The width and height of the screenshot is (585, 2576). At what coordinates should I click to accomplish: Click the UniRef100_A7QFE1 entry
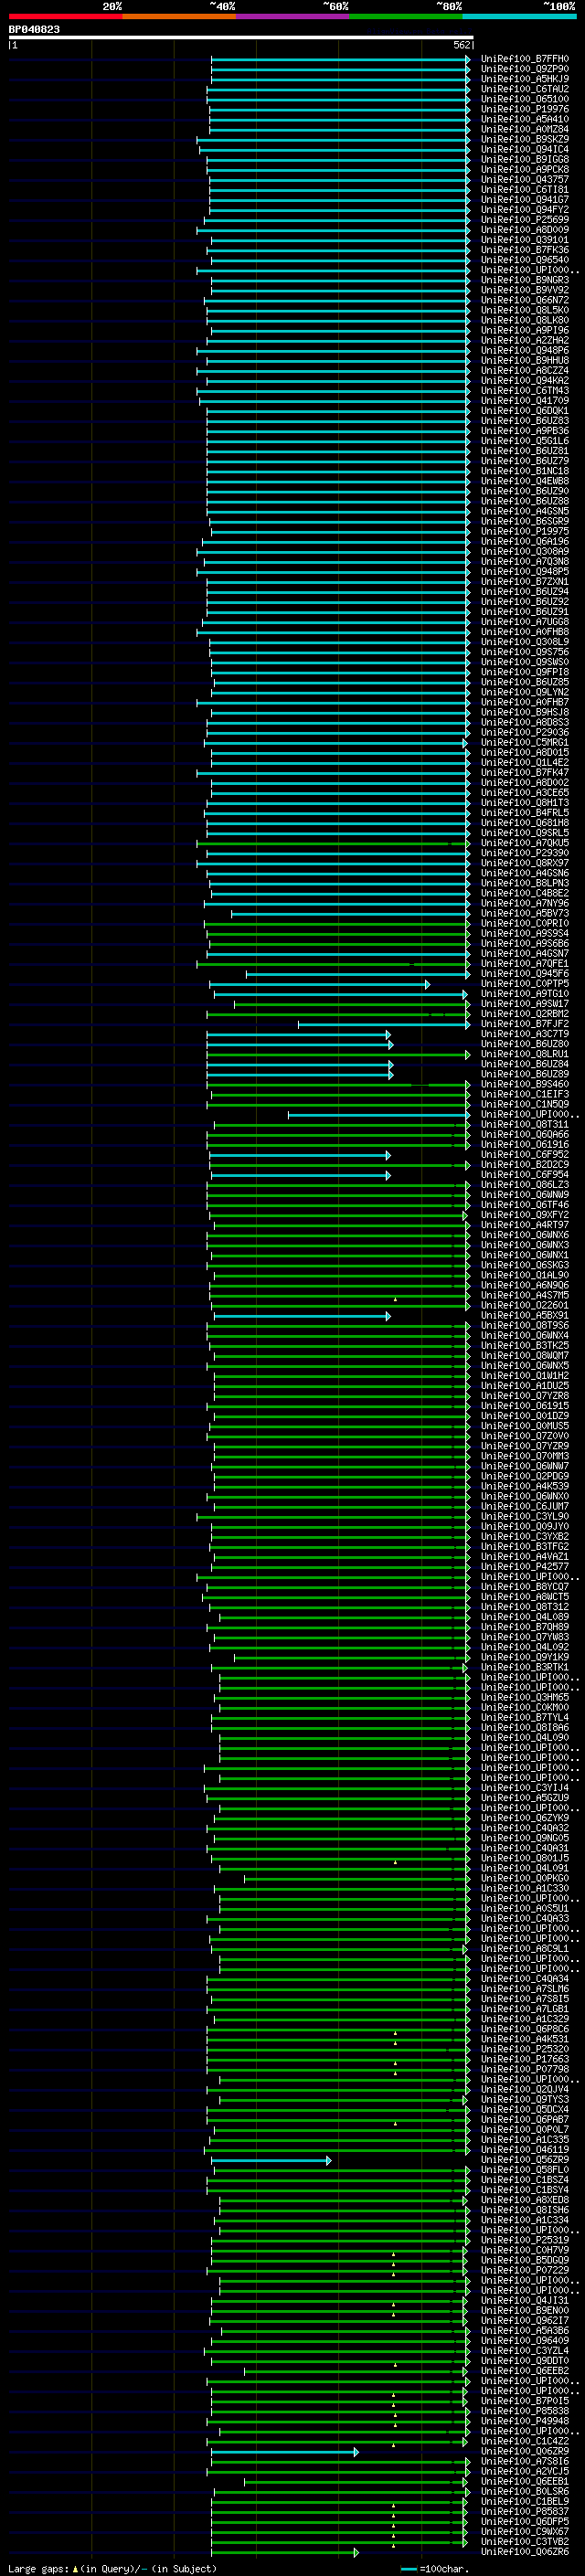click(525, 964)
